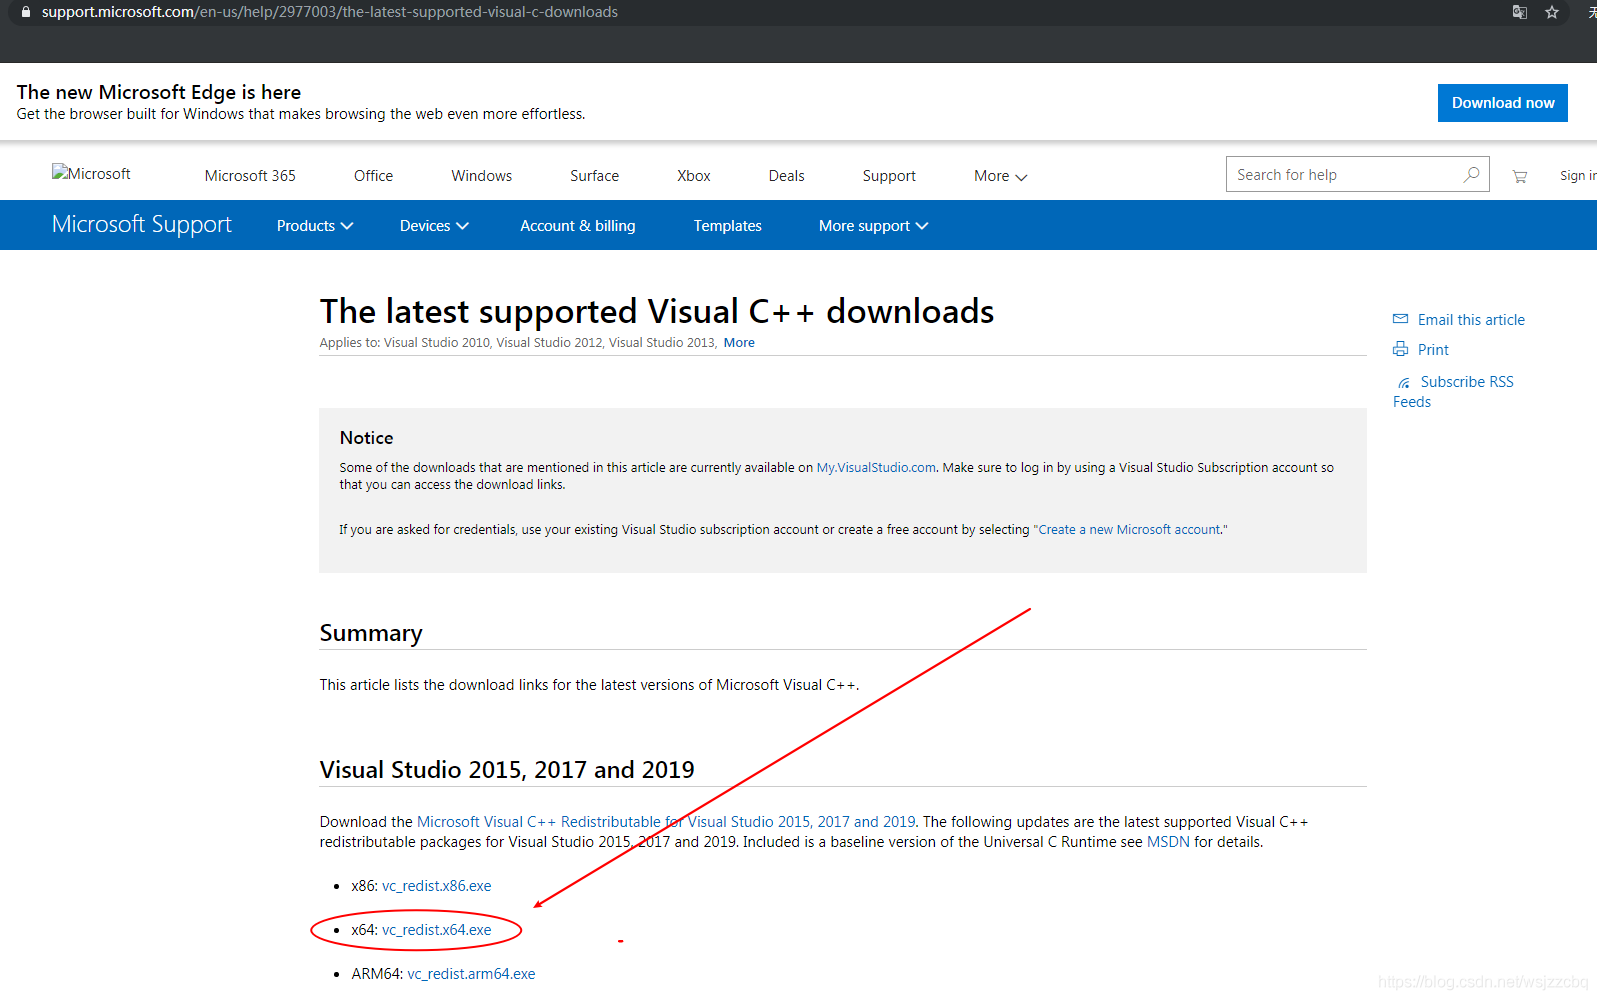Click the email envelope icon
This screenshot has height=1000, width=1597.
[1400, 319]
